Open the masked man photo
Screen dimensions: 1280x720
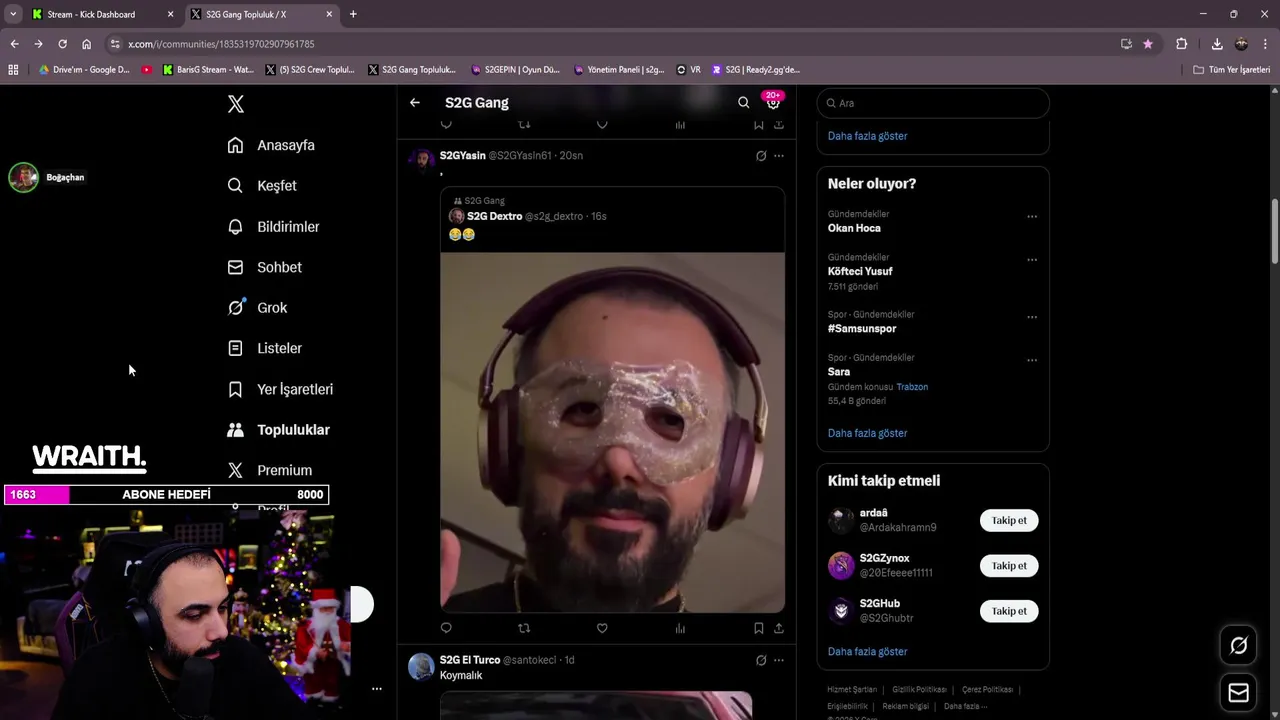(613, 432)
